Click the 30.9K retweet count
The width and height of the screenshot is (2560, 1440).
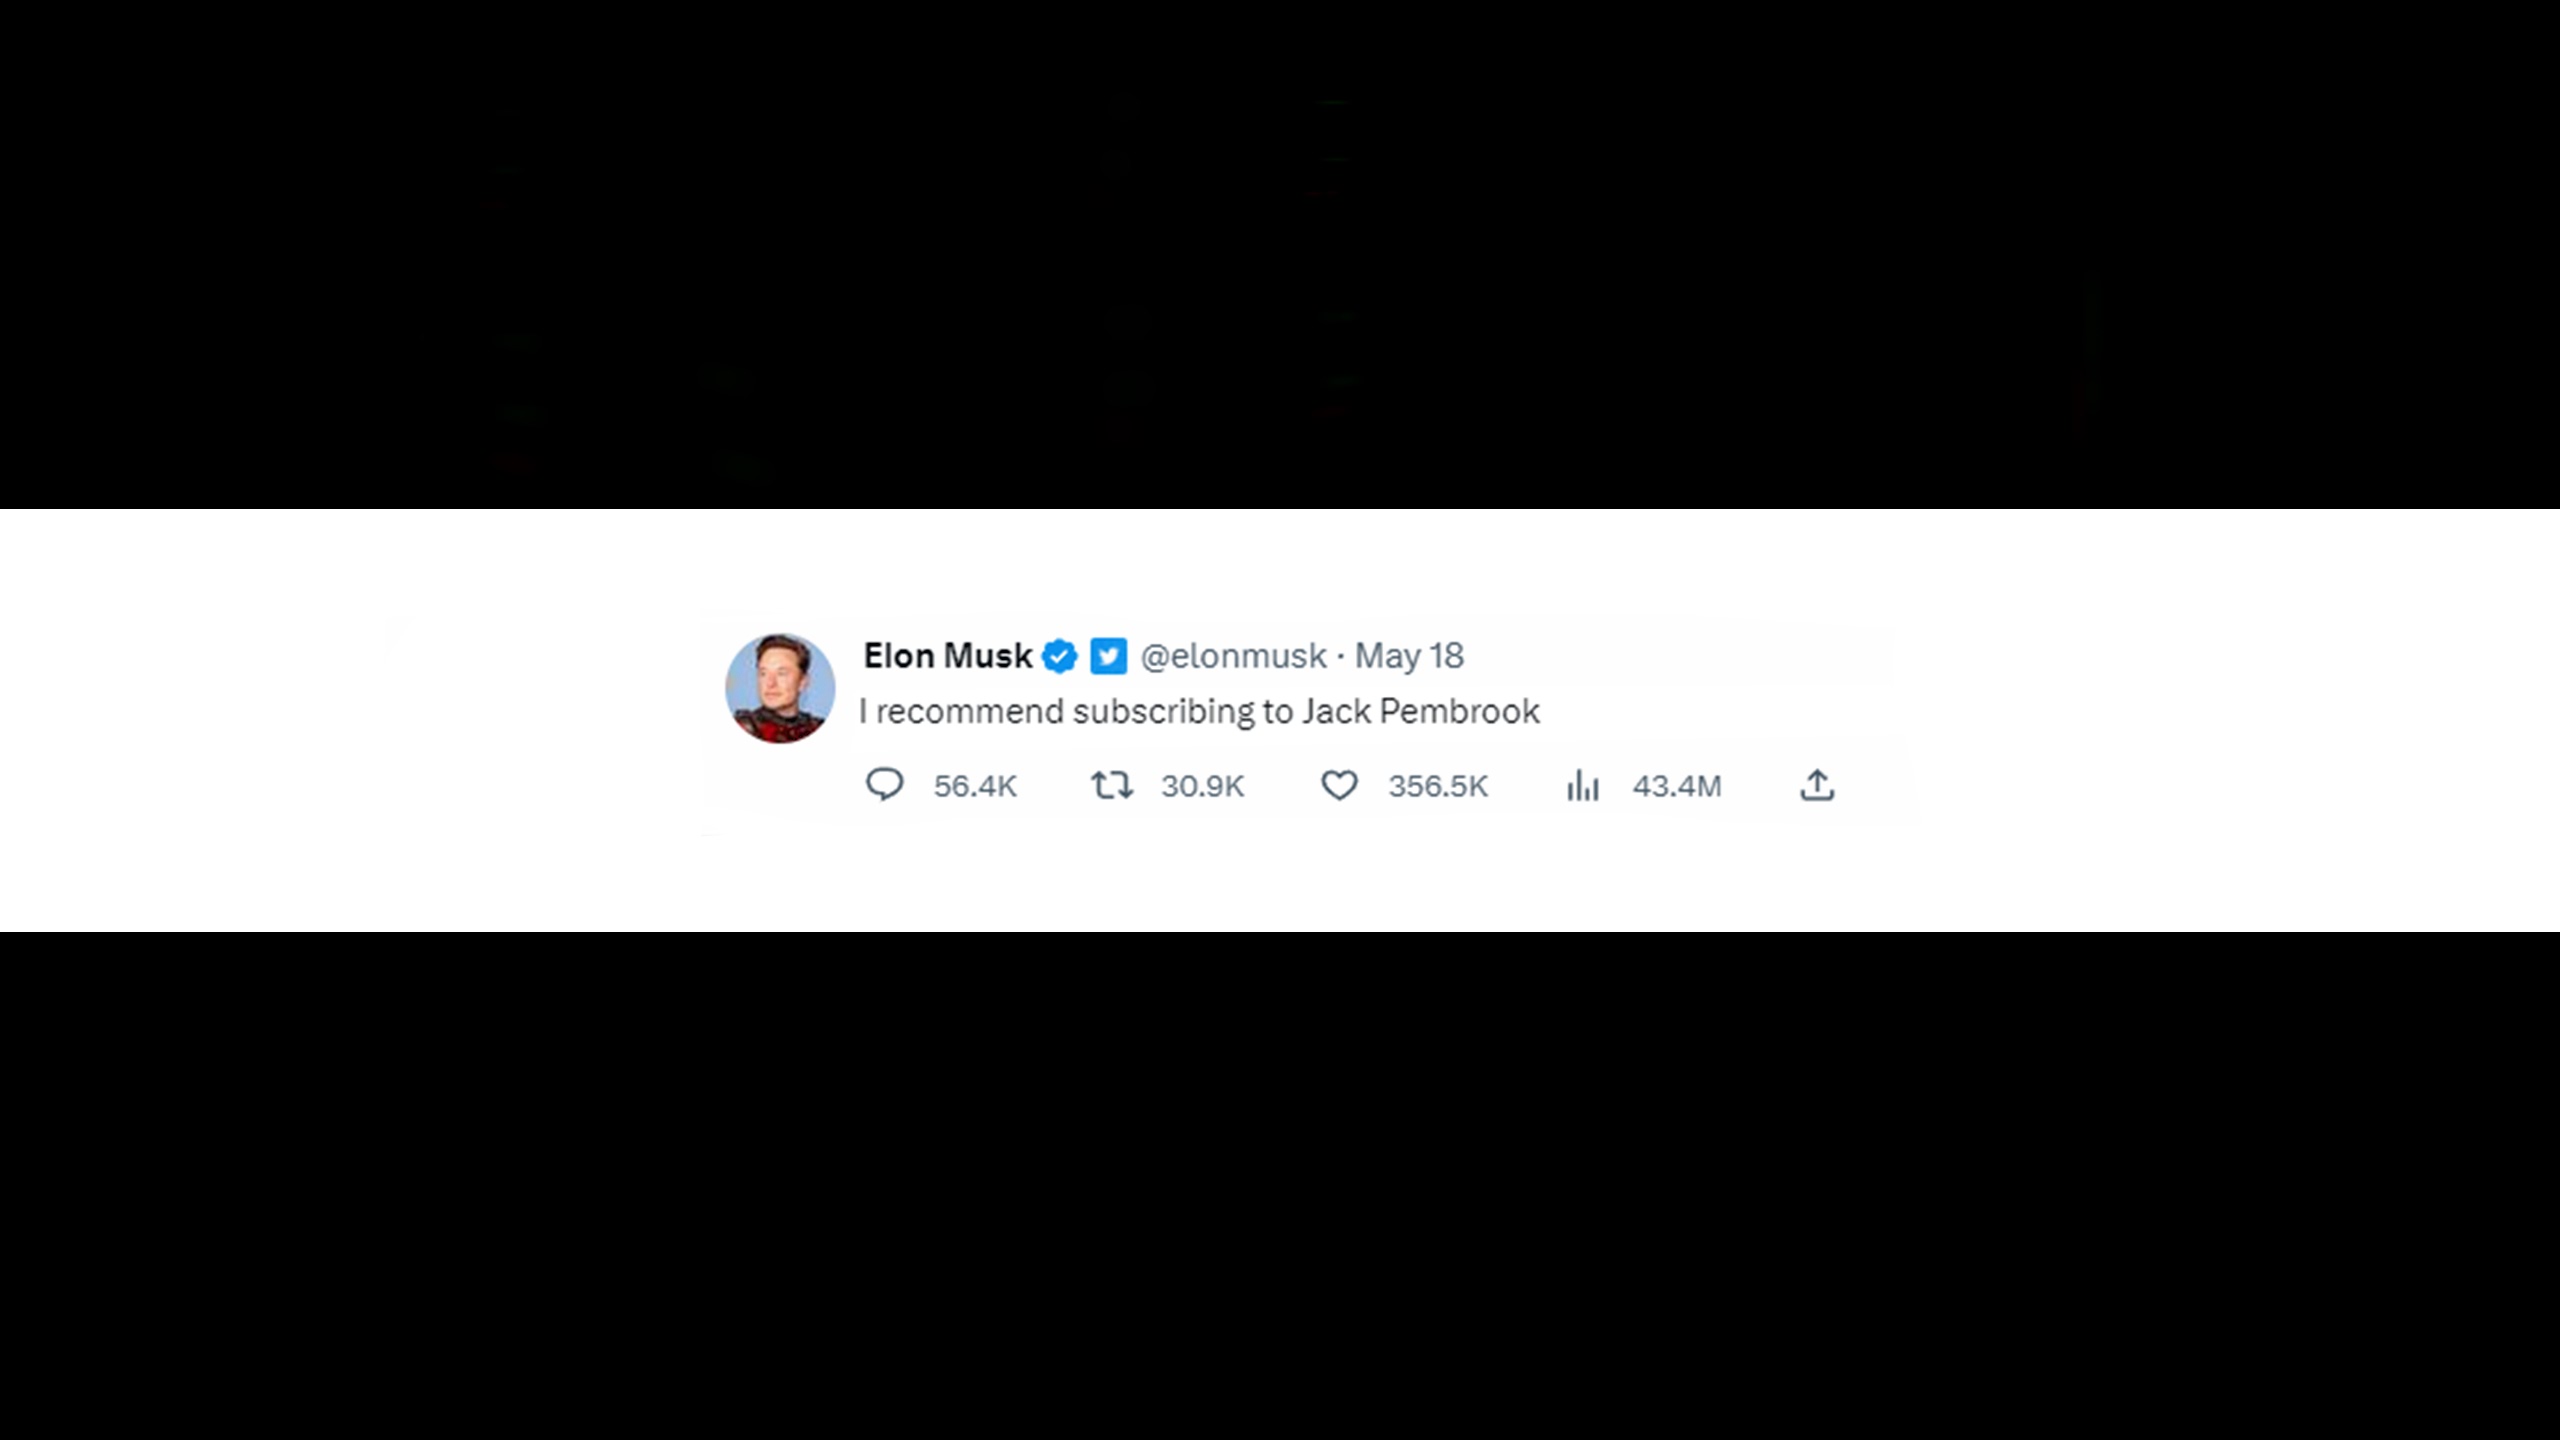click(x=1202, y=786)
